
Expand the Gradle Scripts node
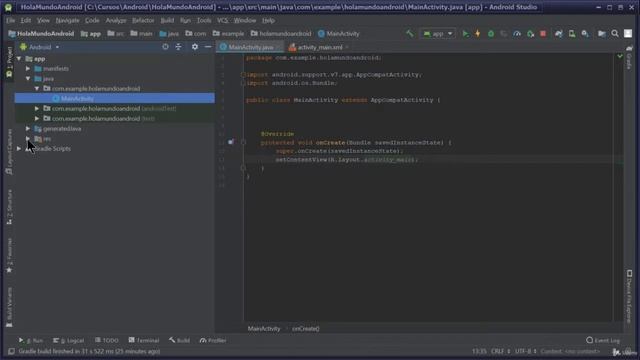coord(19,149)
